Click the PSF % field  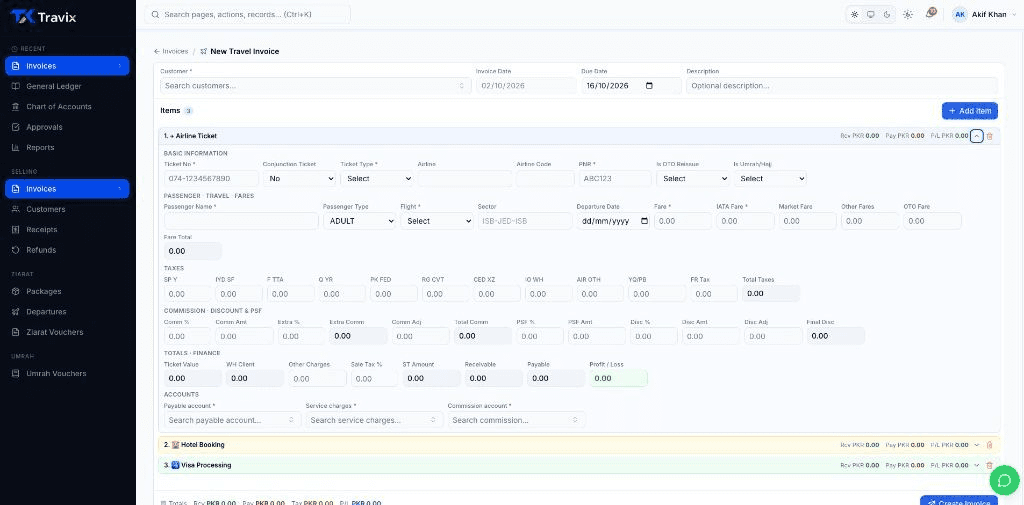point(539,336)
